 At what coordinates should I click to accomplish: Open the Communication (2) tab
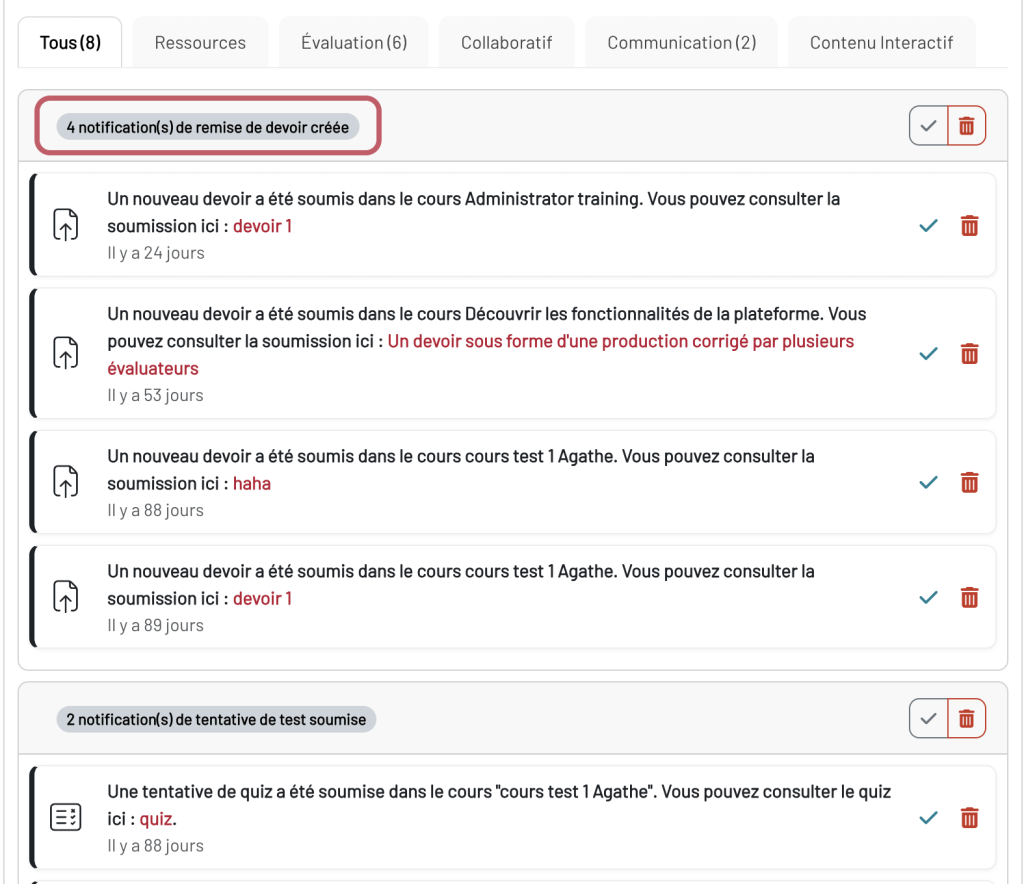click(682, 42)
